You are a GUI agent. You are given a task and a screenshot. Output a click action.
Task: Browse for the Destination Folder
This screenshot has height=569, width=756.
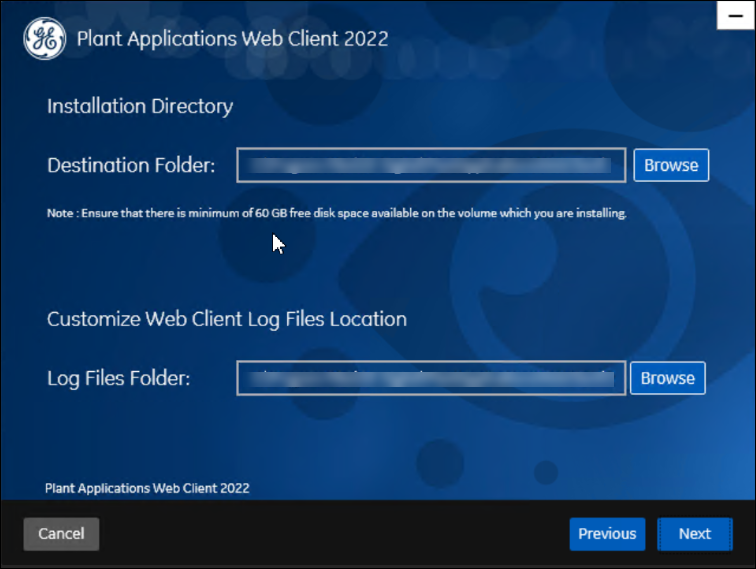coord(671,165)
